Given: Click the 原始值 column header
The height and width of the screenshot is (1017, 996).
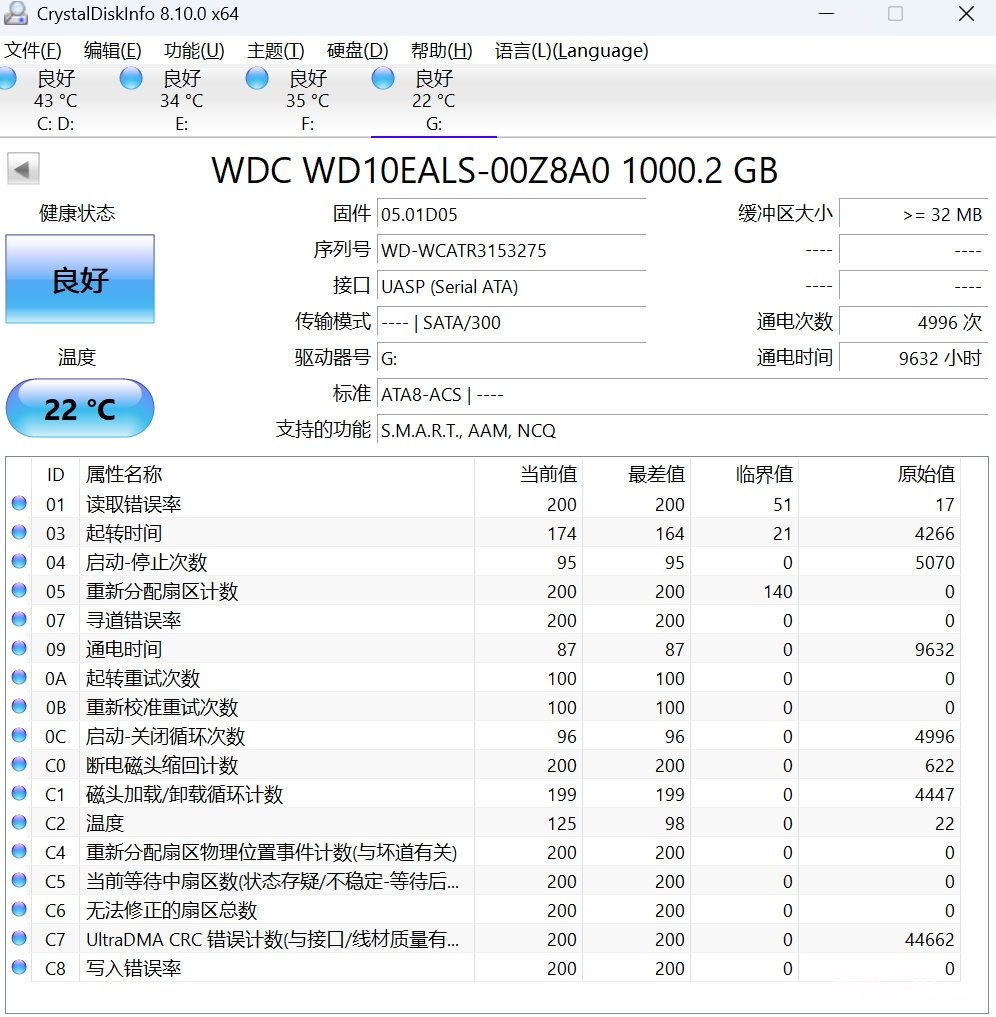Looking at the screenshot, I should click(x=925, y=474).
